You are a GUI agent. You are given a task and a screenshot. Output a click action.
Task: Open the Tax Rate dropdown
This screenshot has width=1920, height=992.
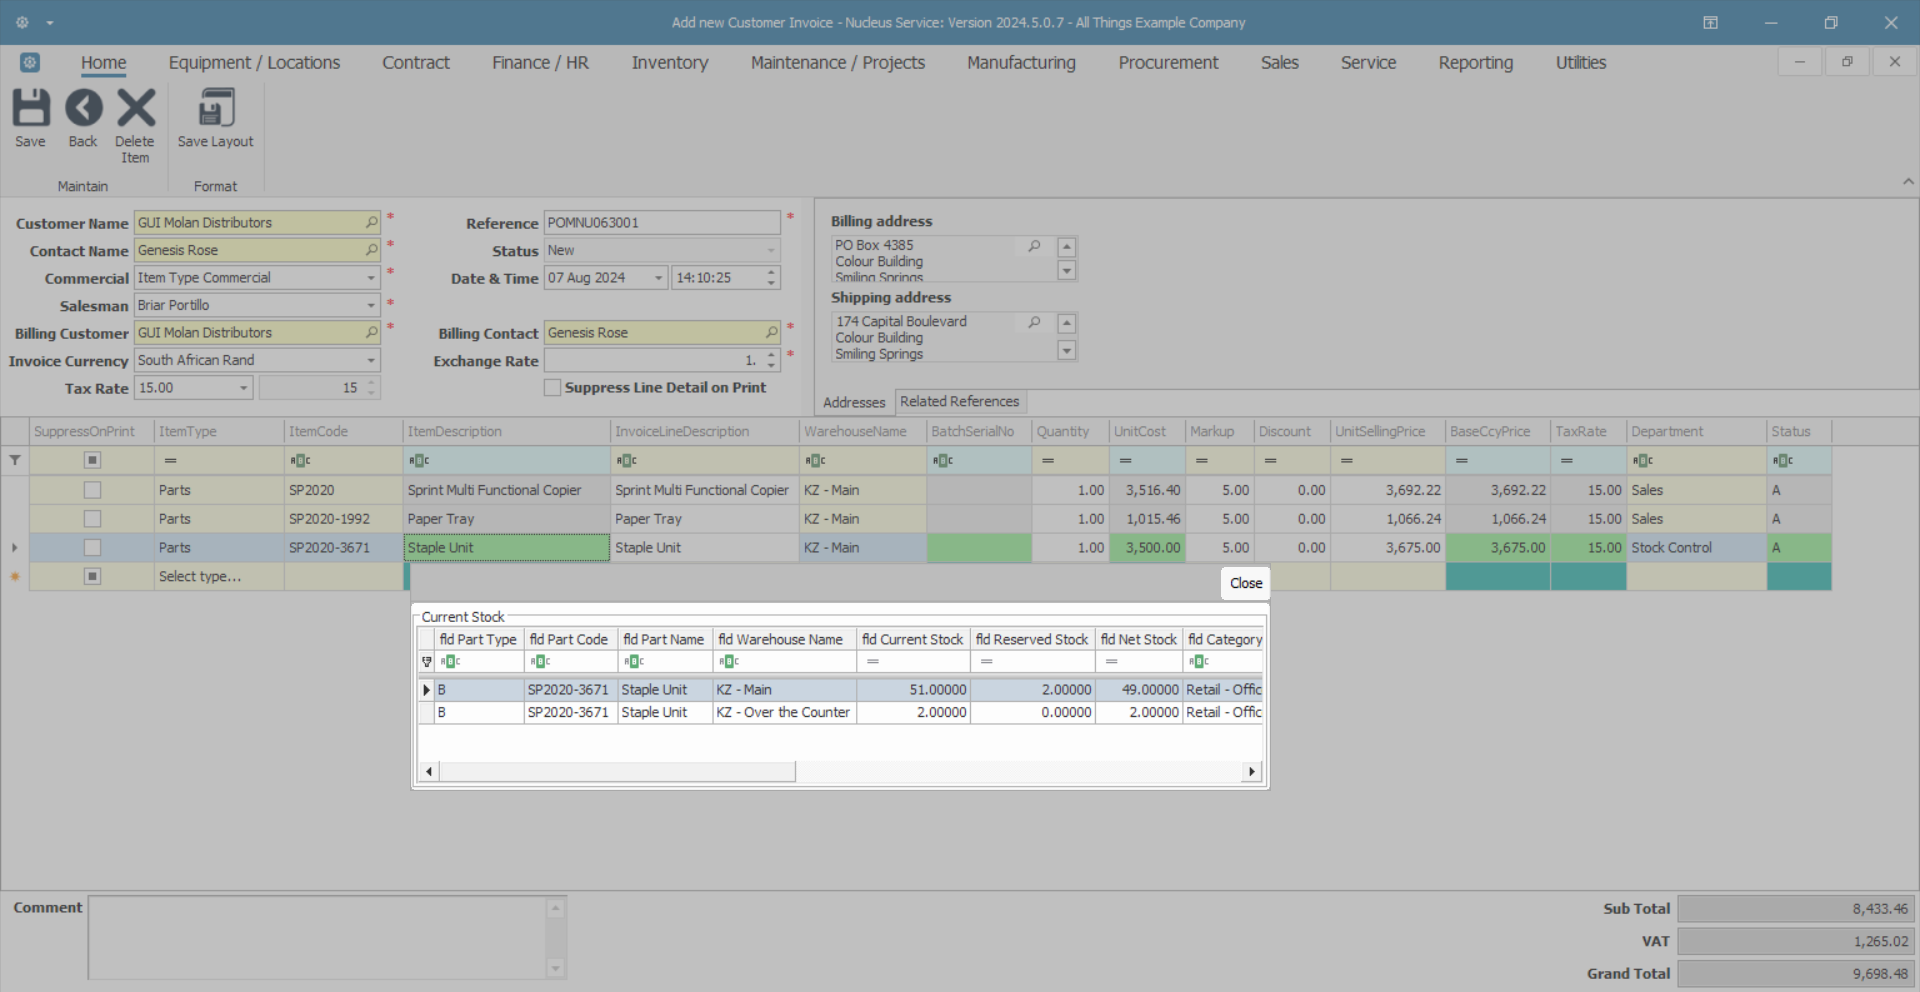click(243, 388)
